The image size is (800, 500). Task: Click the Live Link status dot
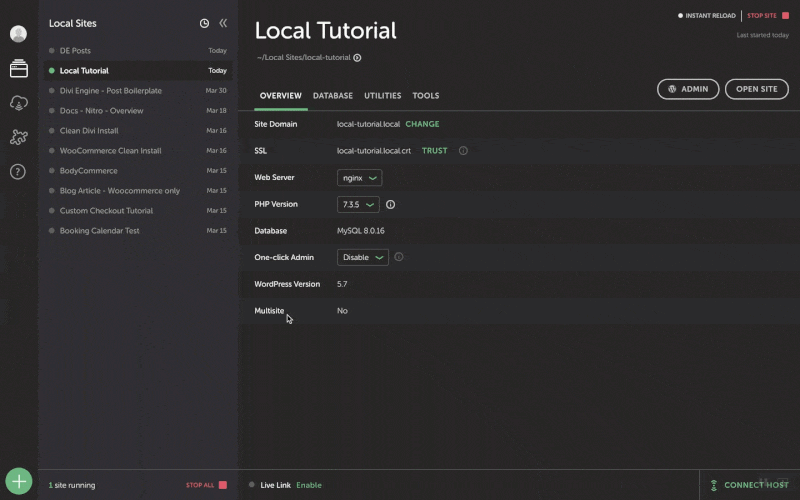point(252,485)
